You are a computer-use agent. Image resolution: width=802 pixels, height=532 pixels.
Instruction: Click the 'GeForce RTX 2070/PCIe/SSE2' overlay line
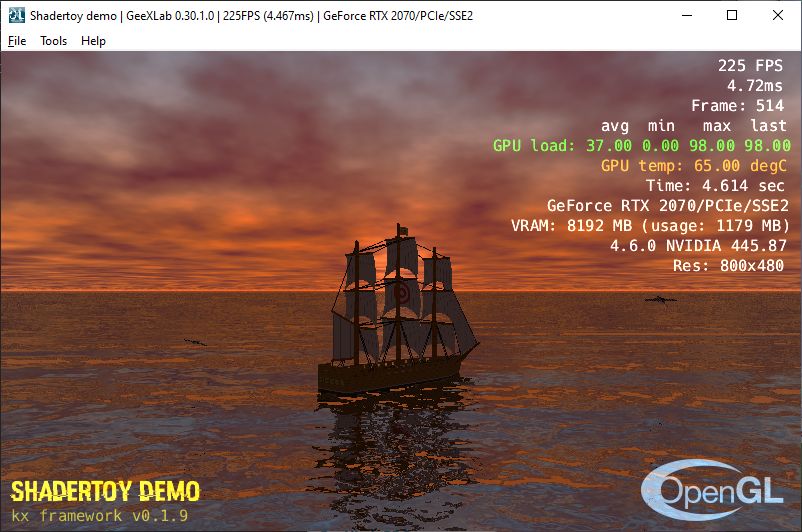[x=667, y=206]
